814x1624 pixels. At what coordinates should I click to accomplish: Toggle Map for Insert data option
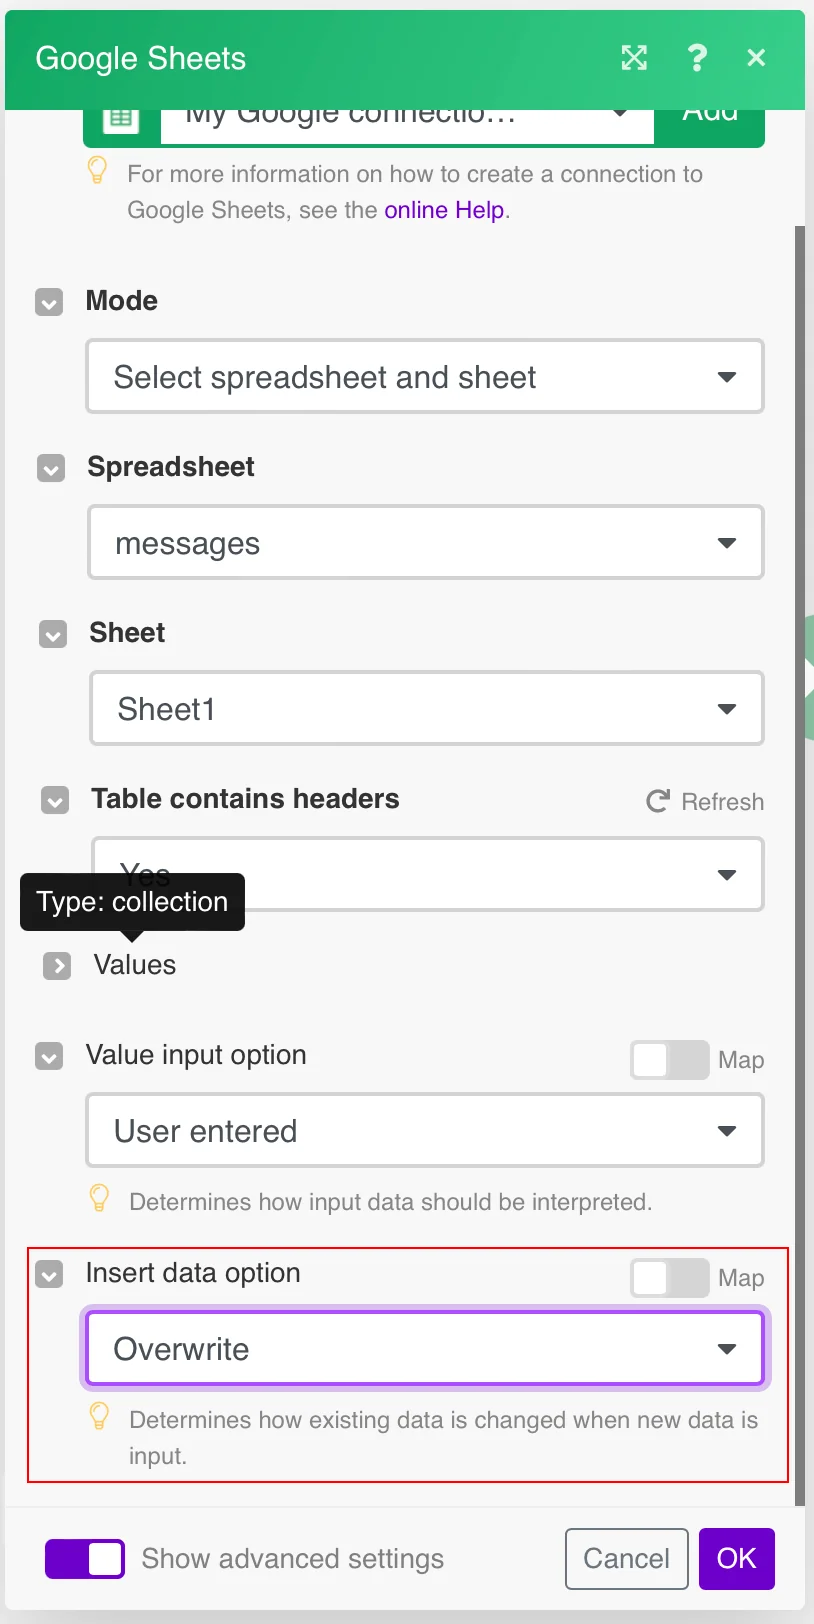670,1278
